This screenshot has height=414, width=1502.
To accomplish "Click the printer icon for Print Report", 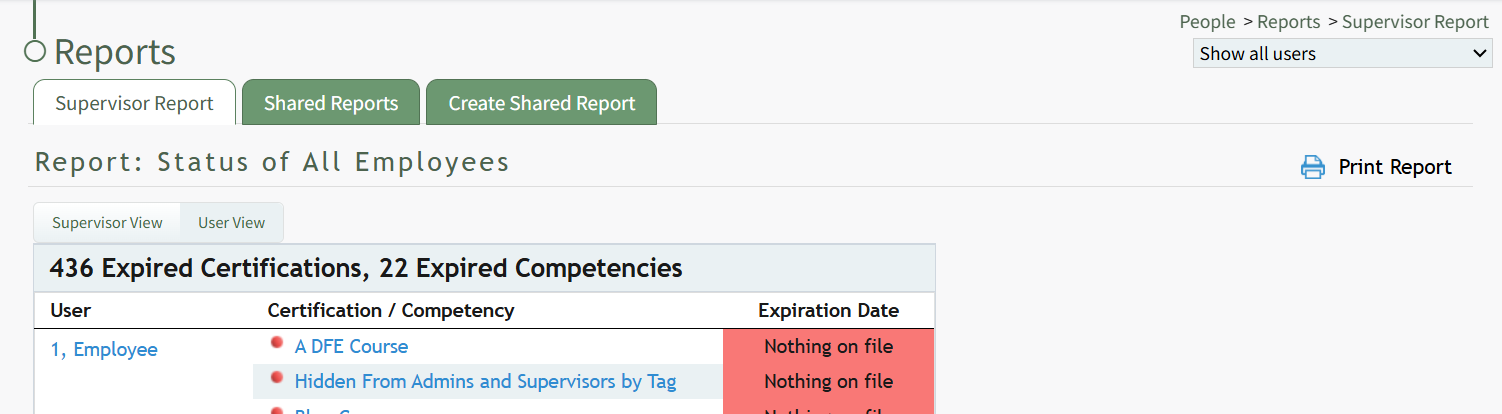I will pyautogui.click(x=1312, y=167).
